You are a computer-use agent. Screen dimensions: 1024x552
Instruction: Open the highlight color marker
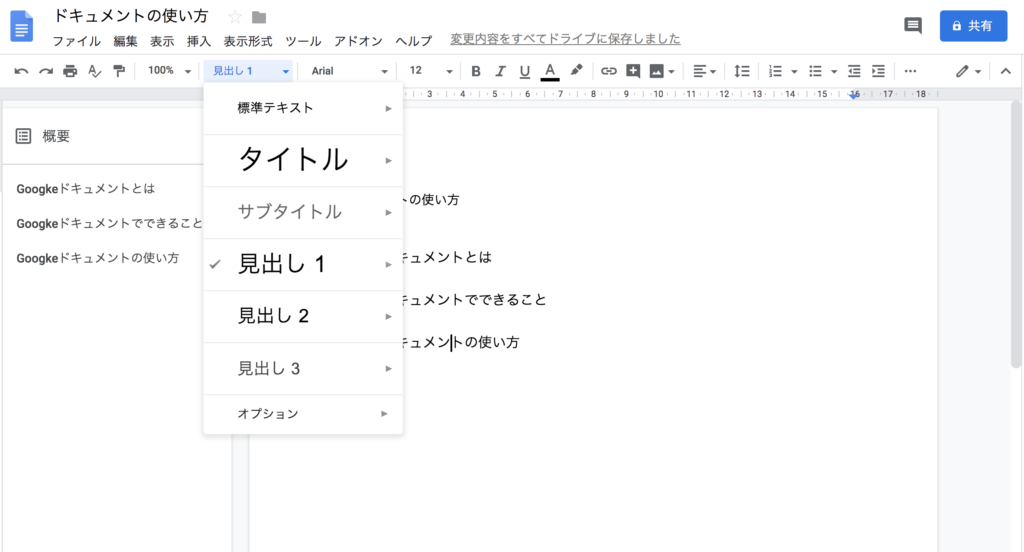[576, 71]
